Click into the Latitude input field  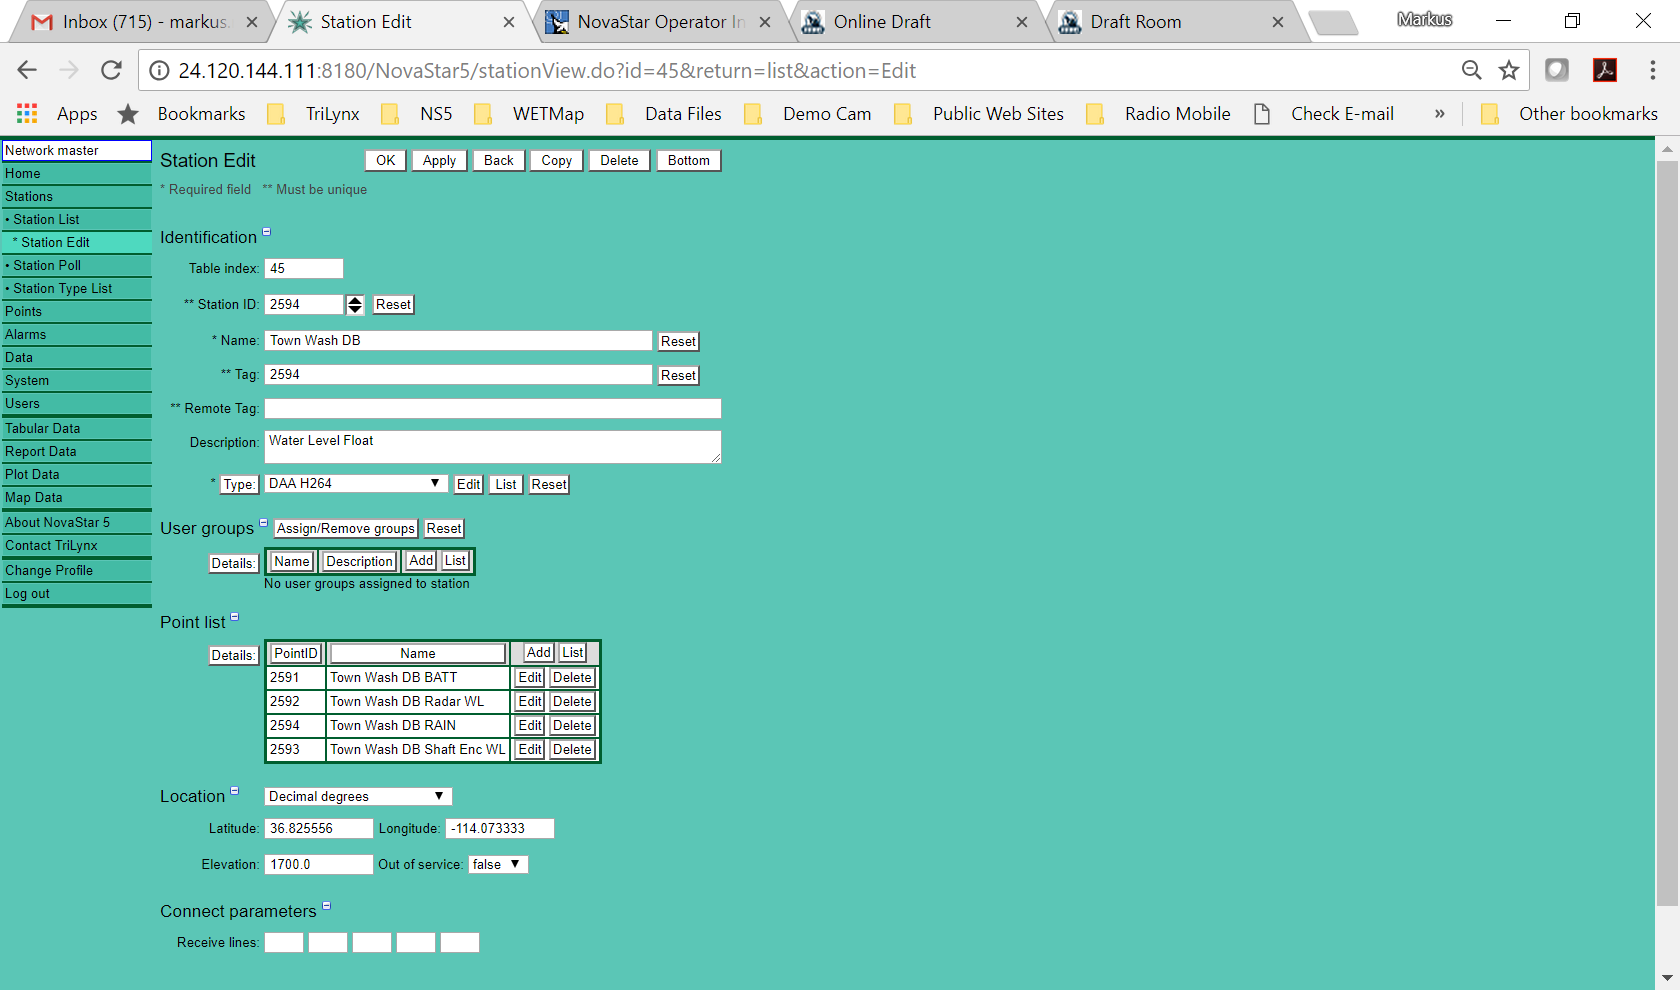pos(318,829)
